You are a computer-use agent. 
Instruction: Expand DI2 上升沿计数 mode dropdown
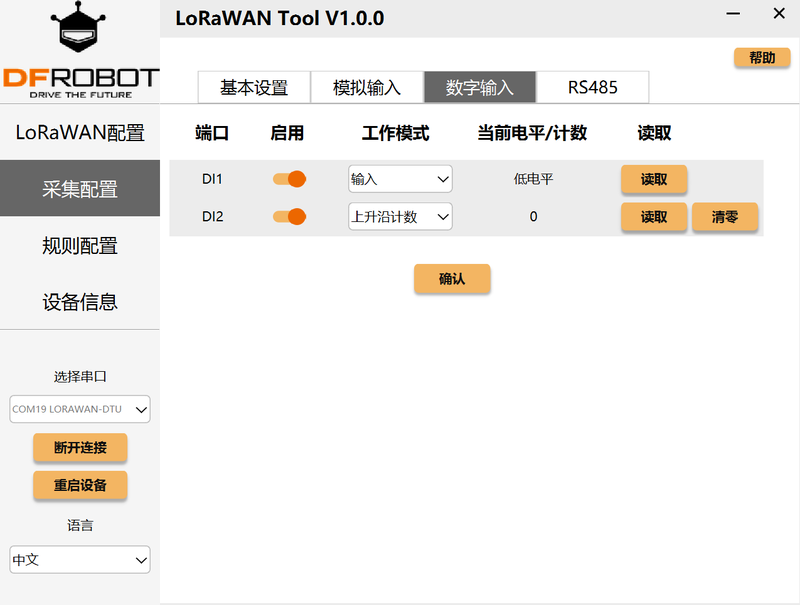400,216
